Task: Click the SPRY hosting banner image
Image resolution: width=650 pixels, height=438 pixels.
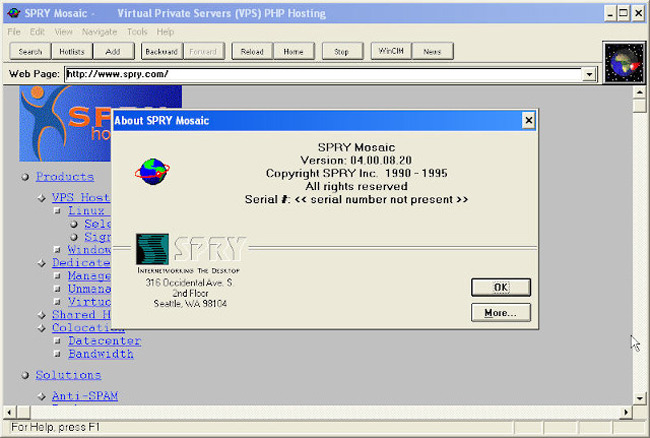Action: tap(65, 123)
